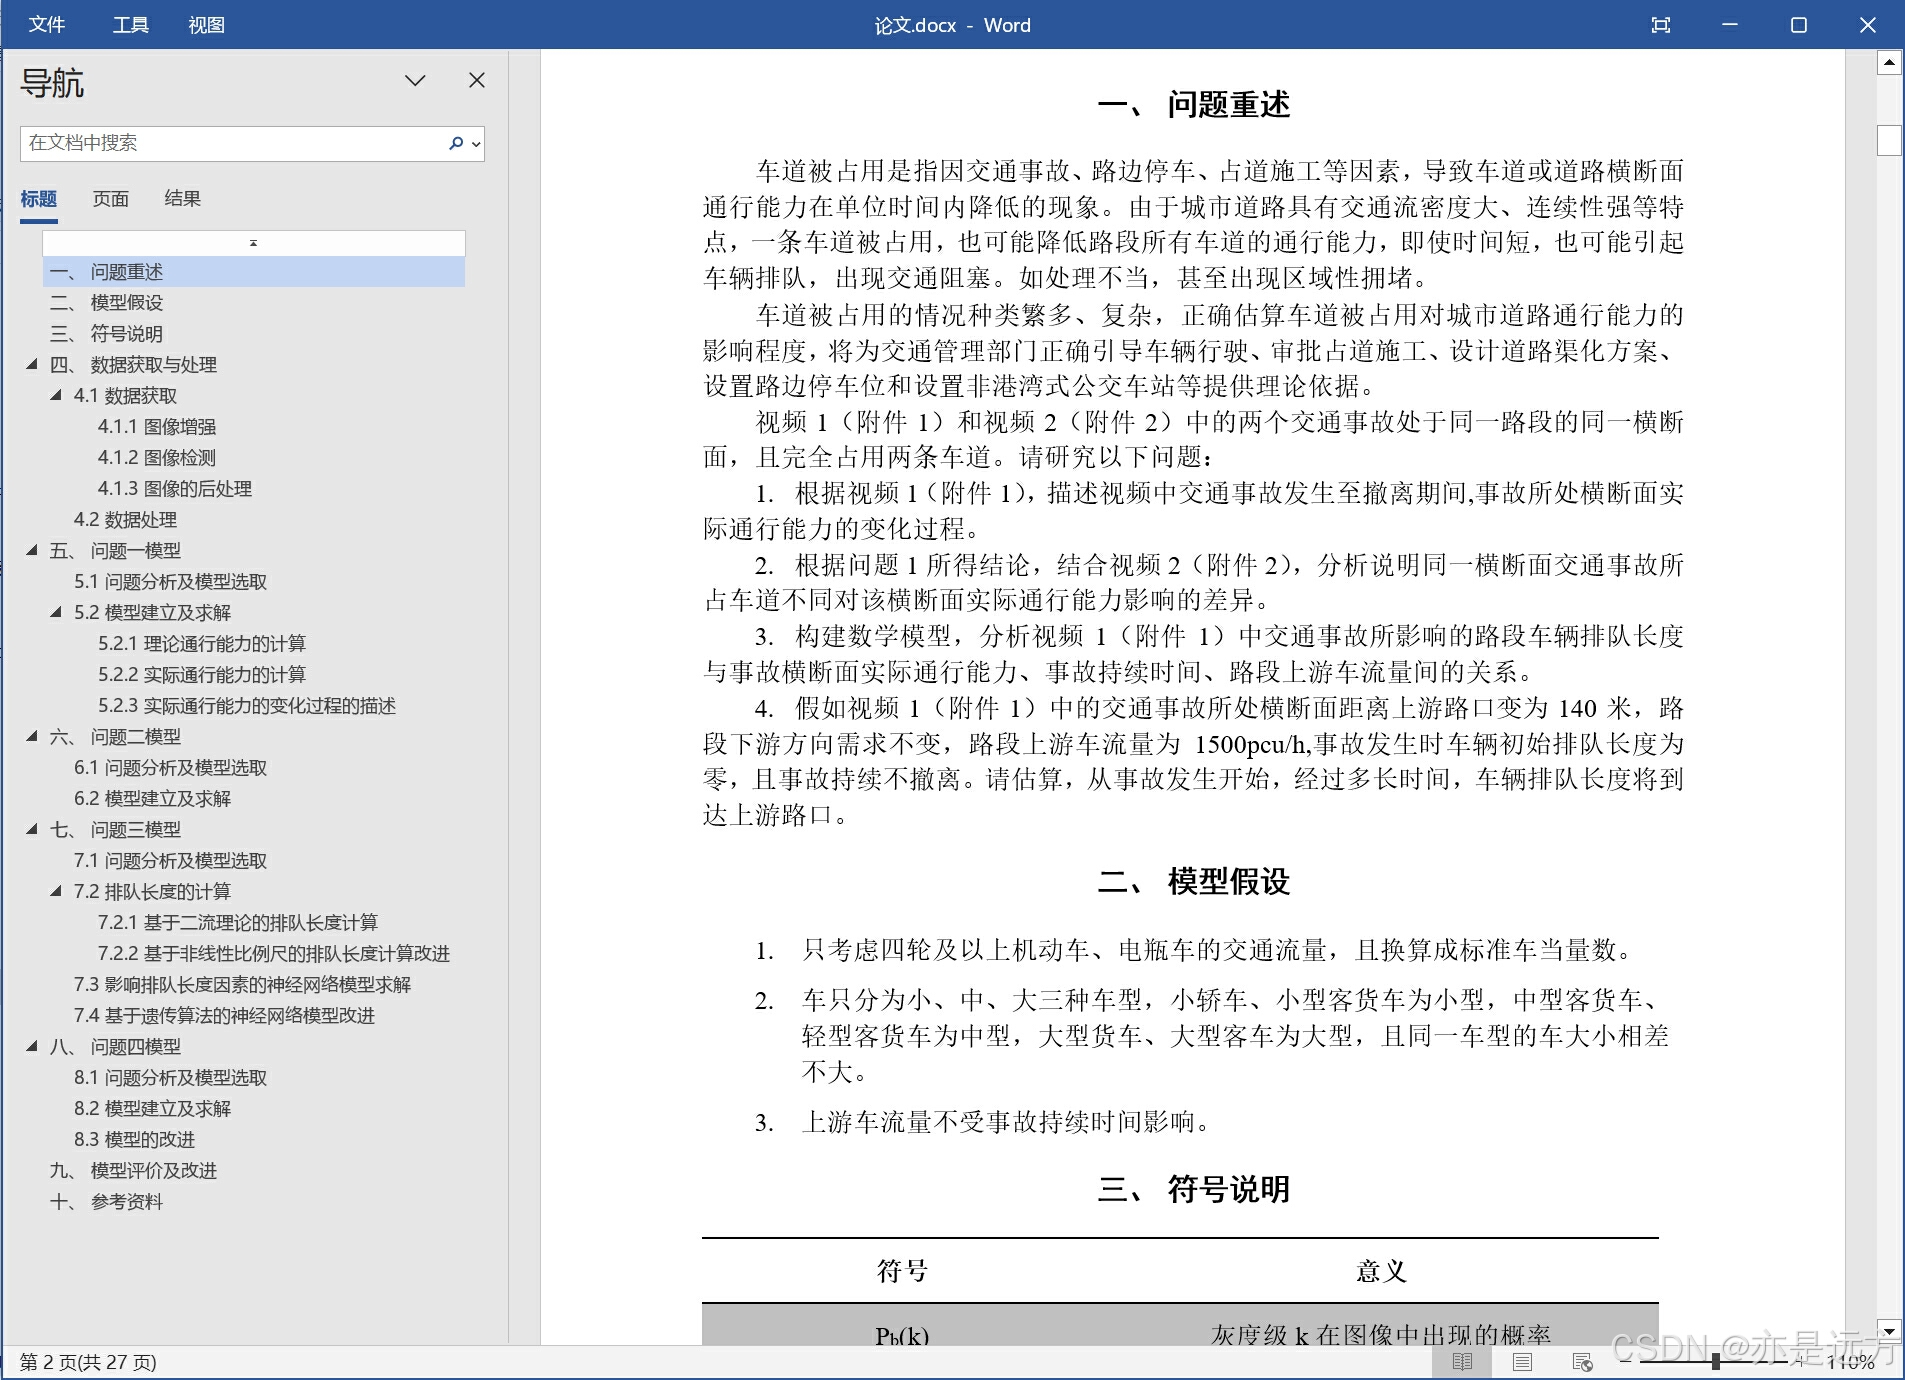Click the search magnifier icon
1905x1380 pixels.
(456, 143)
